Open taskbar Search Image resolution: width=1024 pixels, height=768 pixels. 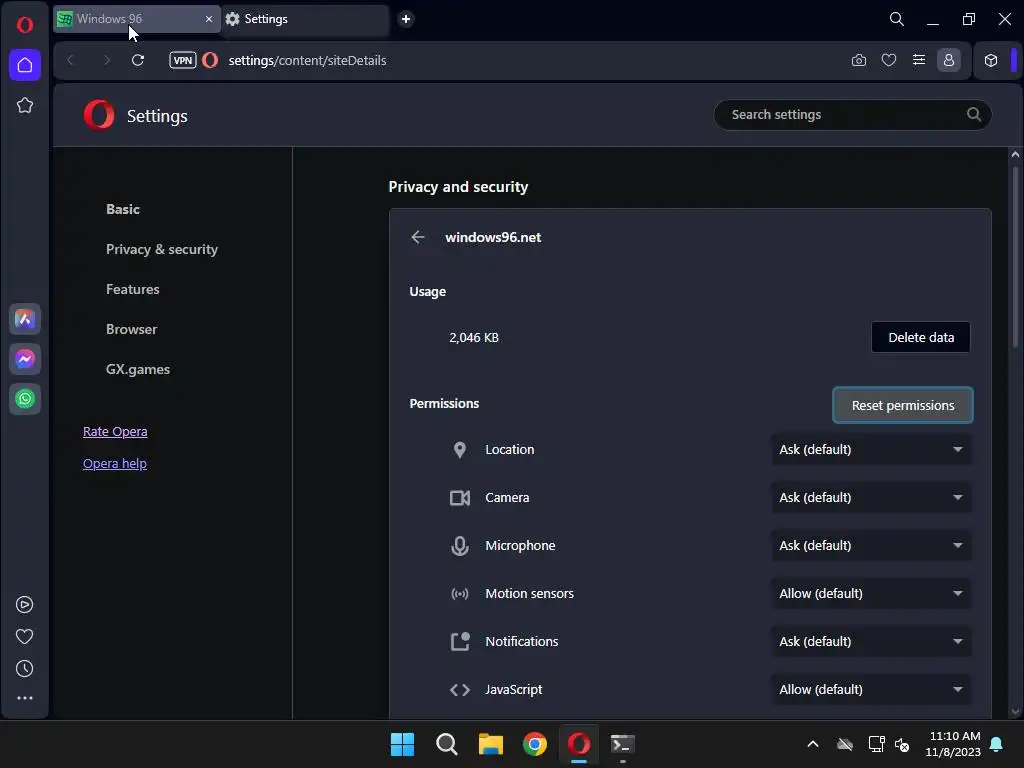447,744
